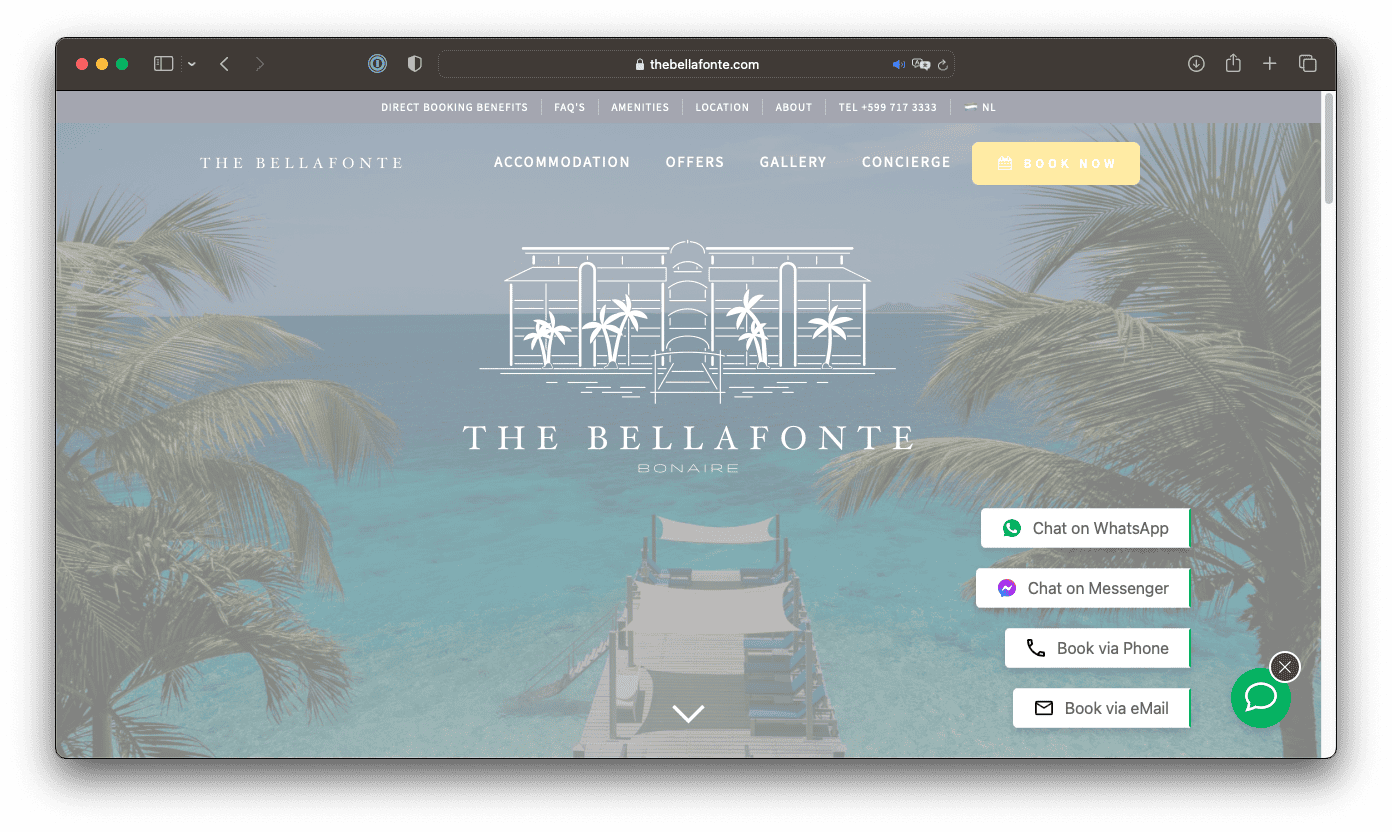Screen dimensions: 1392x832
Task: Show downloads in Safari toolbar
Action: tap(1196, 64)
